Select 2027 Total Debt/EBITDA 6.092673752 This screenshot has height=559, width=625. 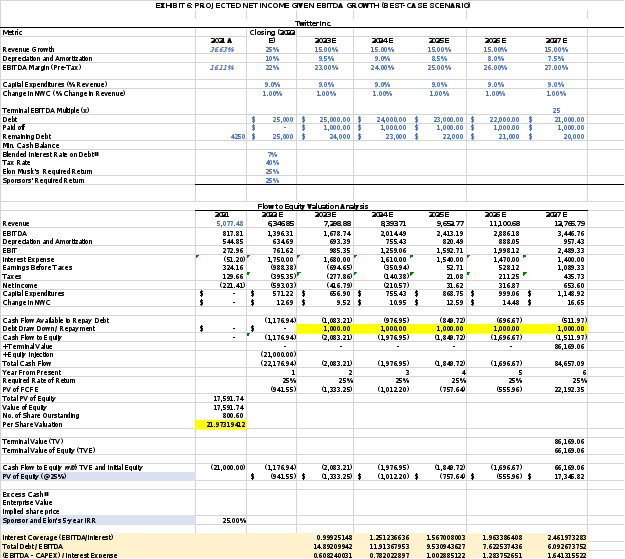566,547
